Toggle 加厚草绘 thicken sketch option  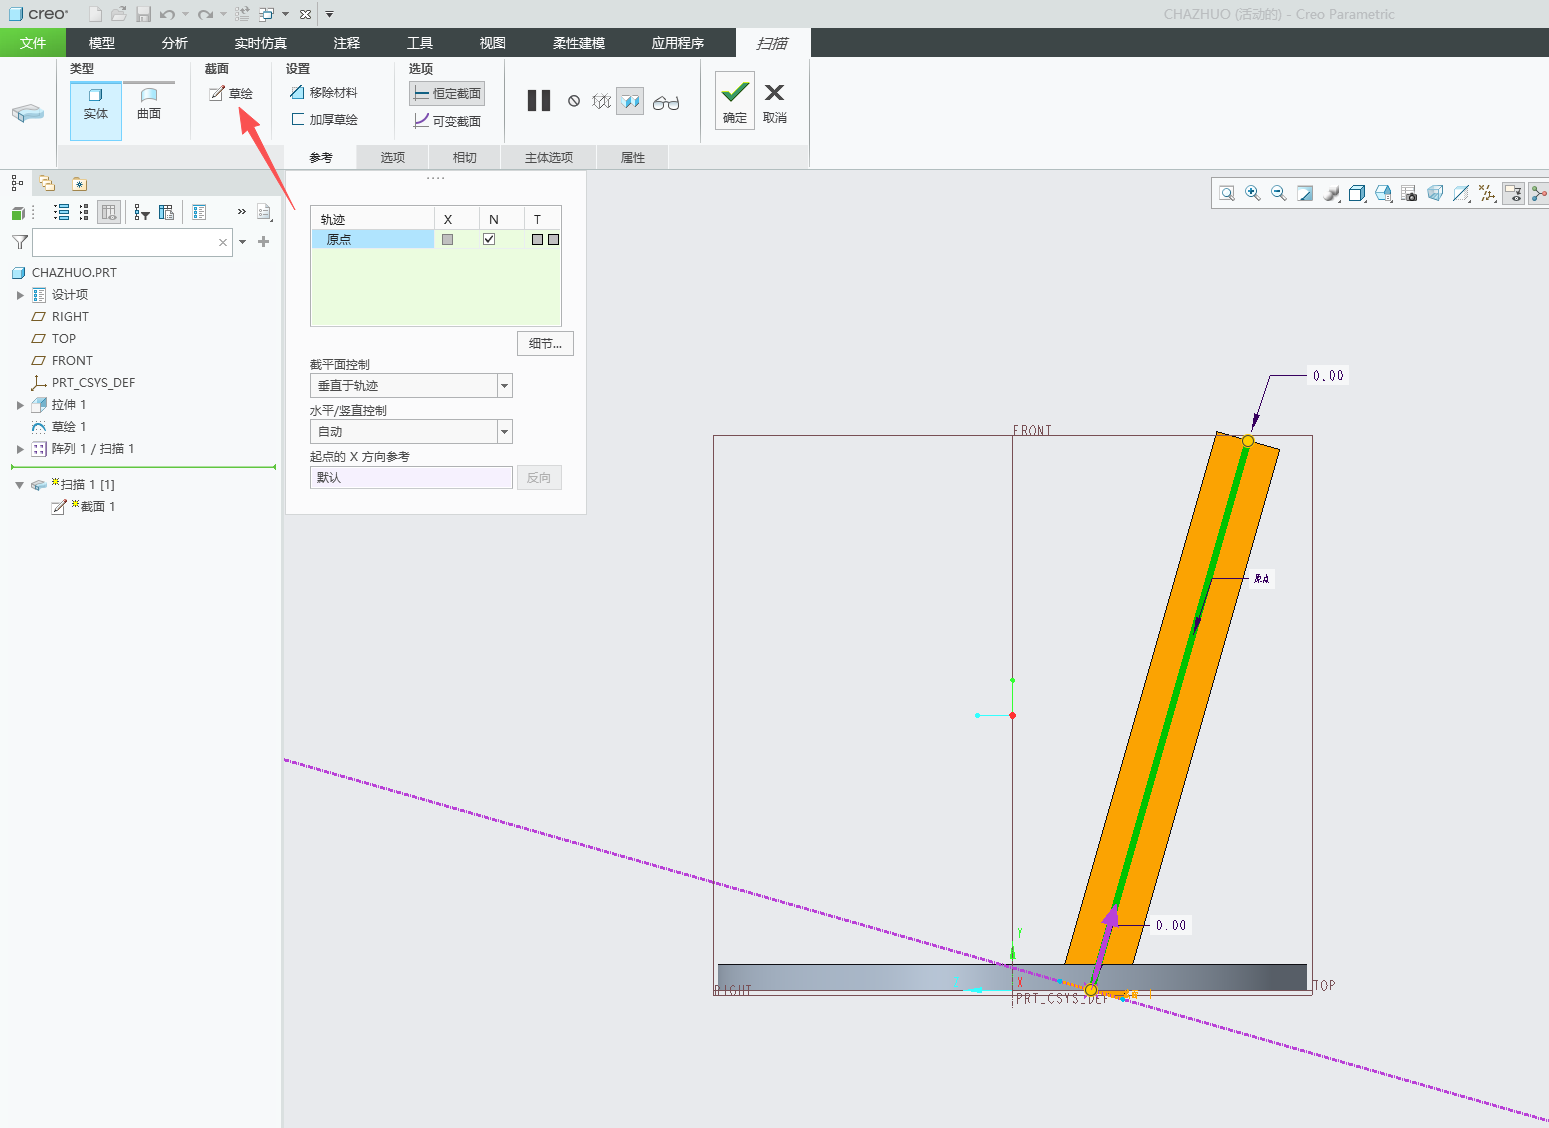point(323,119)
